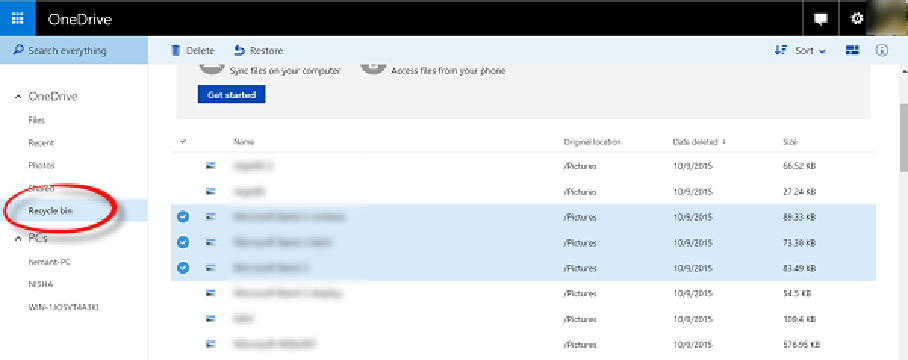Click the Restore button in toolbar
908x360 pixels.
[258, 50]
